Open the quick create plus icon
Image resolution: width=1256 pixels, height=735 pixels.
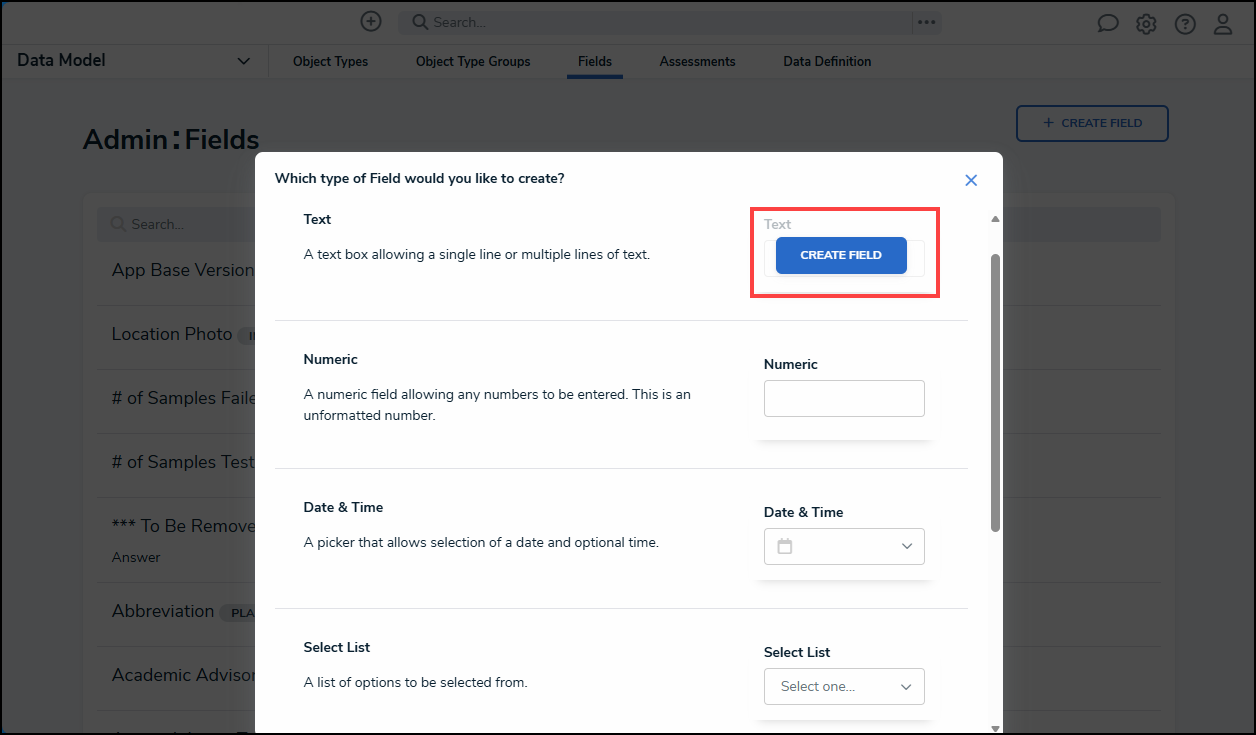pos(370,21)
